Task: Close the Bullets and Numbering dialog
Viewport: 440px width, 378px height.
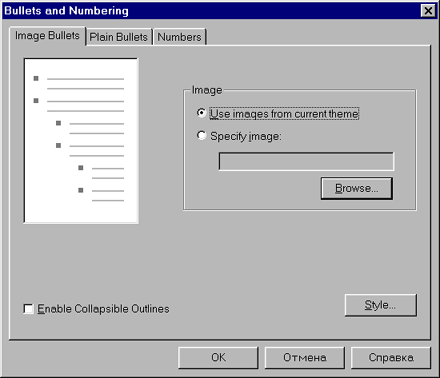Action: [428, 11]
